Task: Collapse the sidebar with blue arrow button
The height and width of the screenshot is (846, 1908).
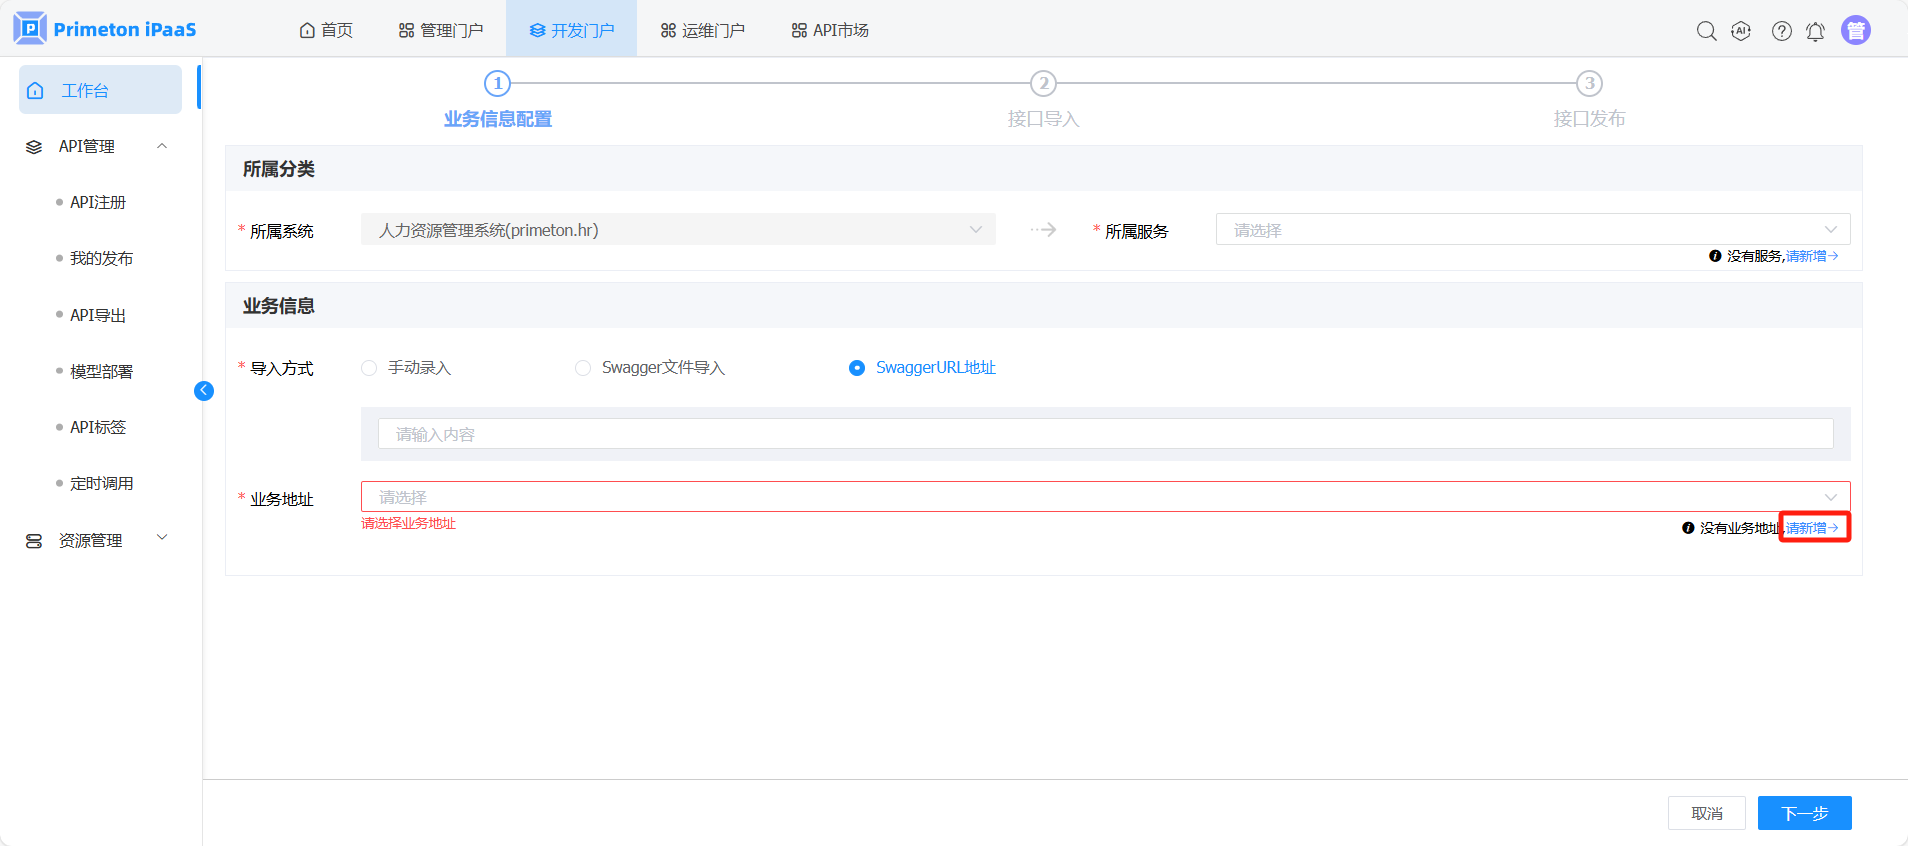Action: [x=204, y=391]
